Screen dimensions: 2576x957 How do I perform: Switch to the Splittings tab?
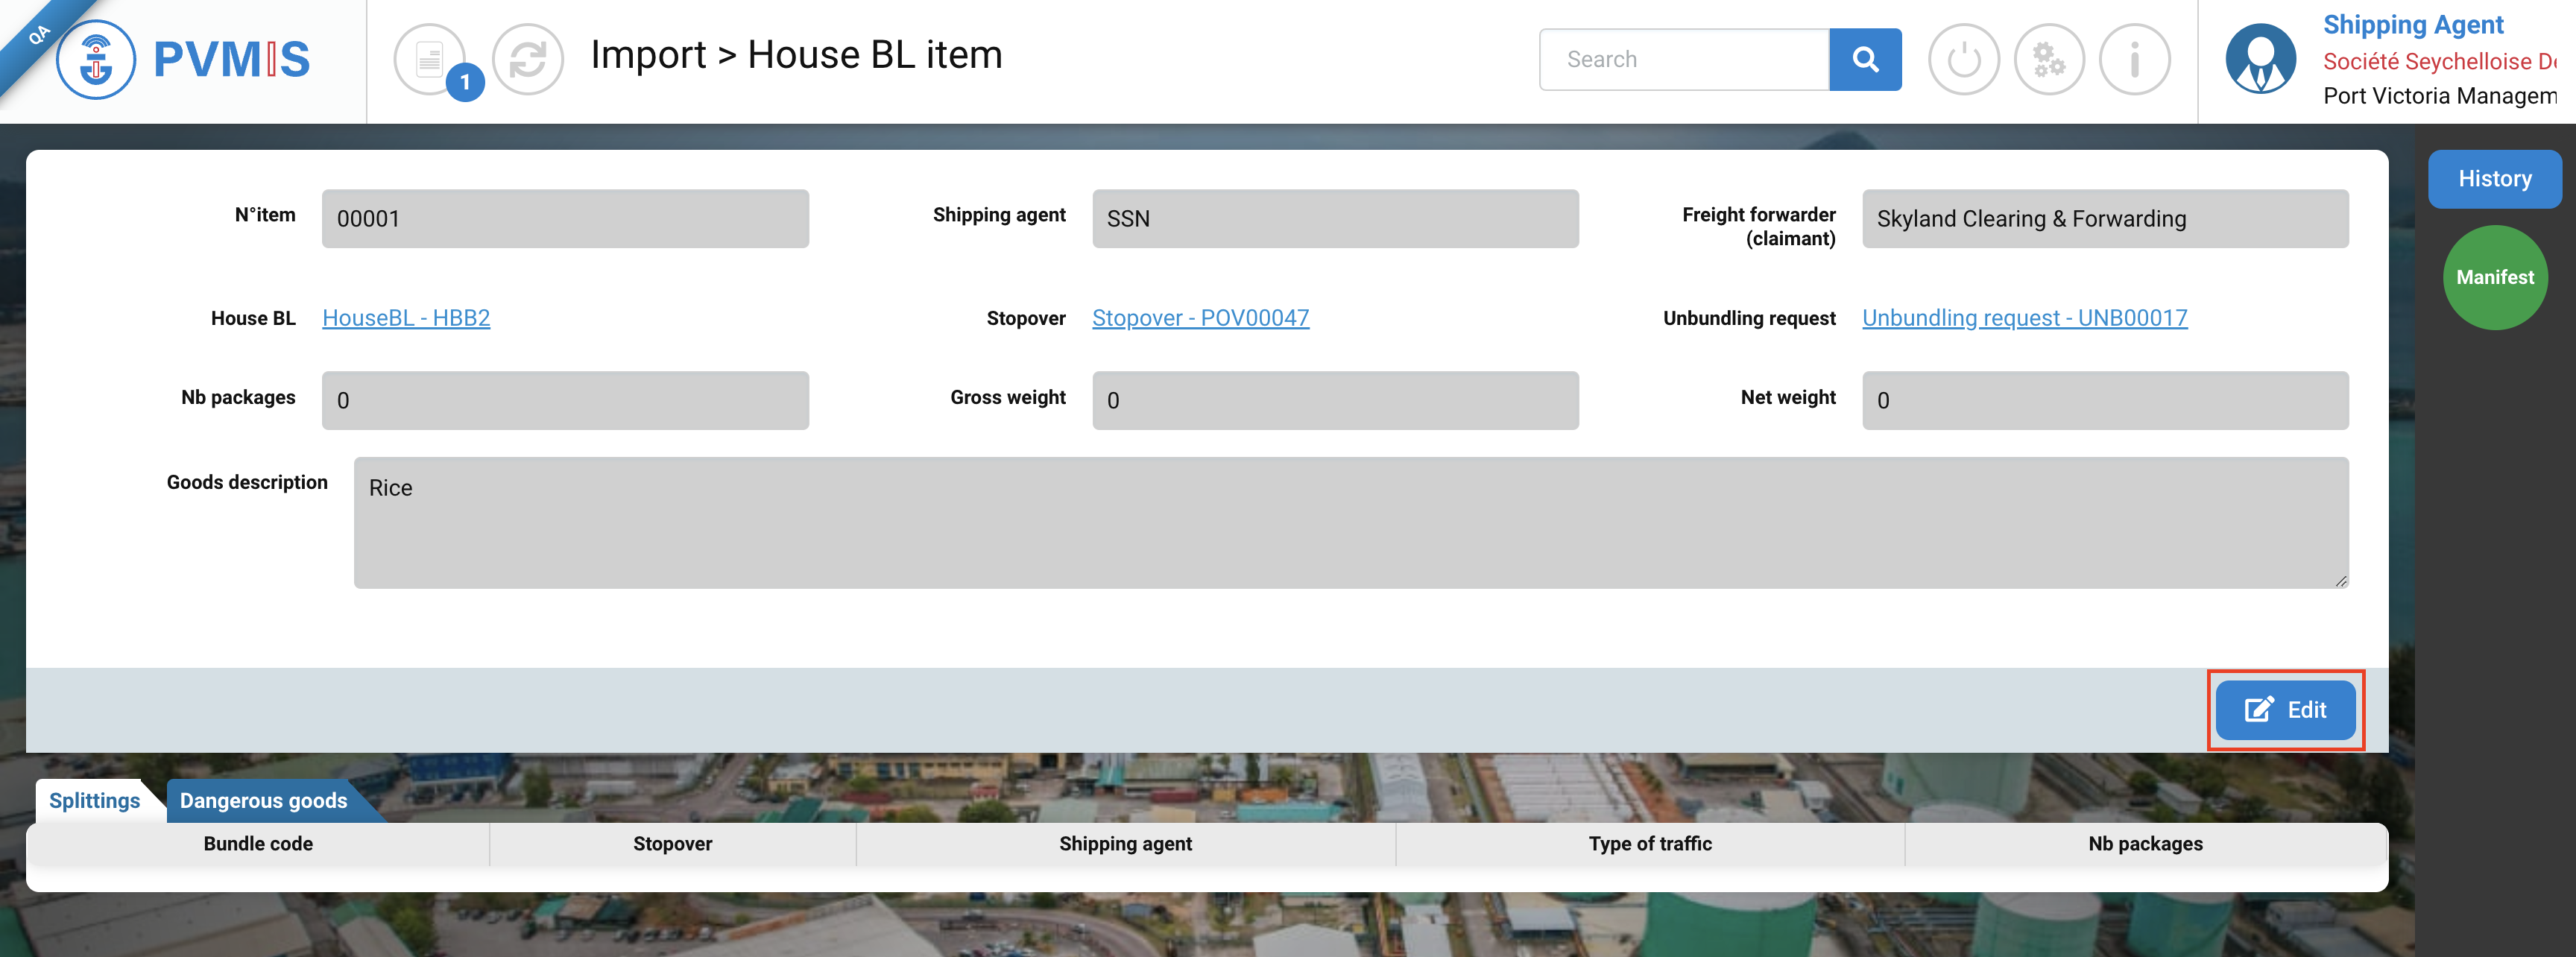(x=94, y=801)
